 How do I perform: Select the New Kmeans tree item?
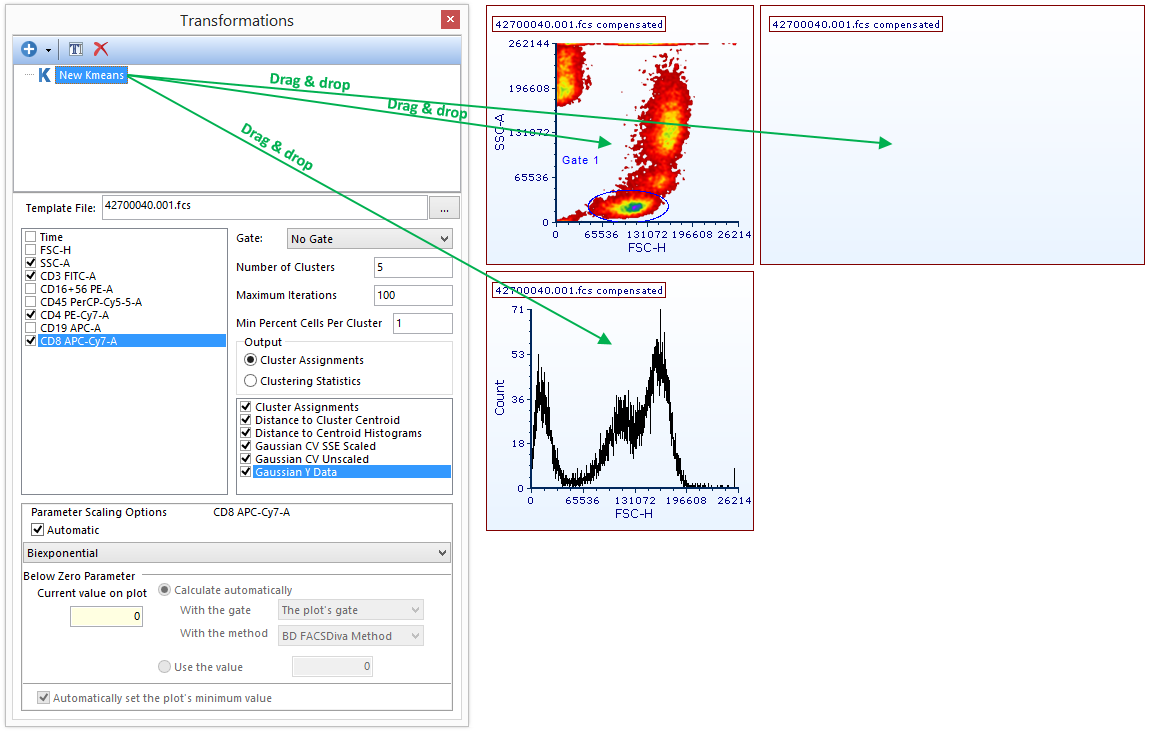pyautogui.click(x=91, y=75)
